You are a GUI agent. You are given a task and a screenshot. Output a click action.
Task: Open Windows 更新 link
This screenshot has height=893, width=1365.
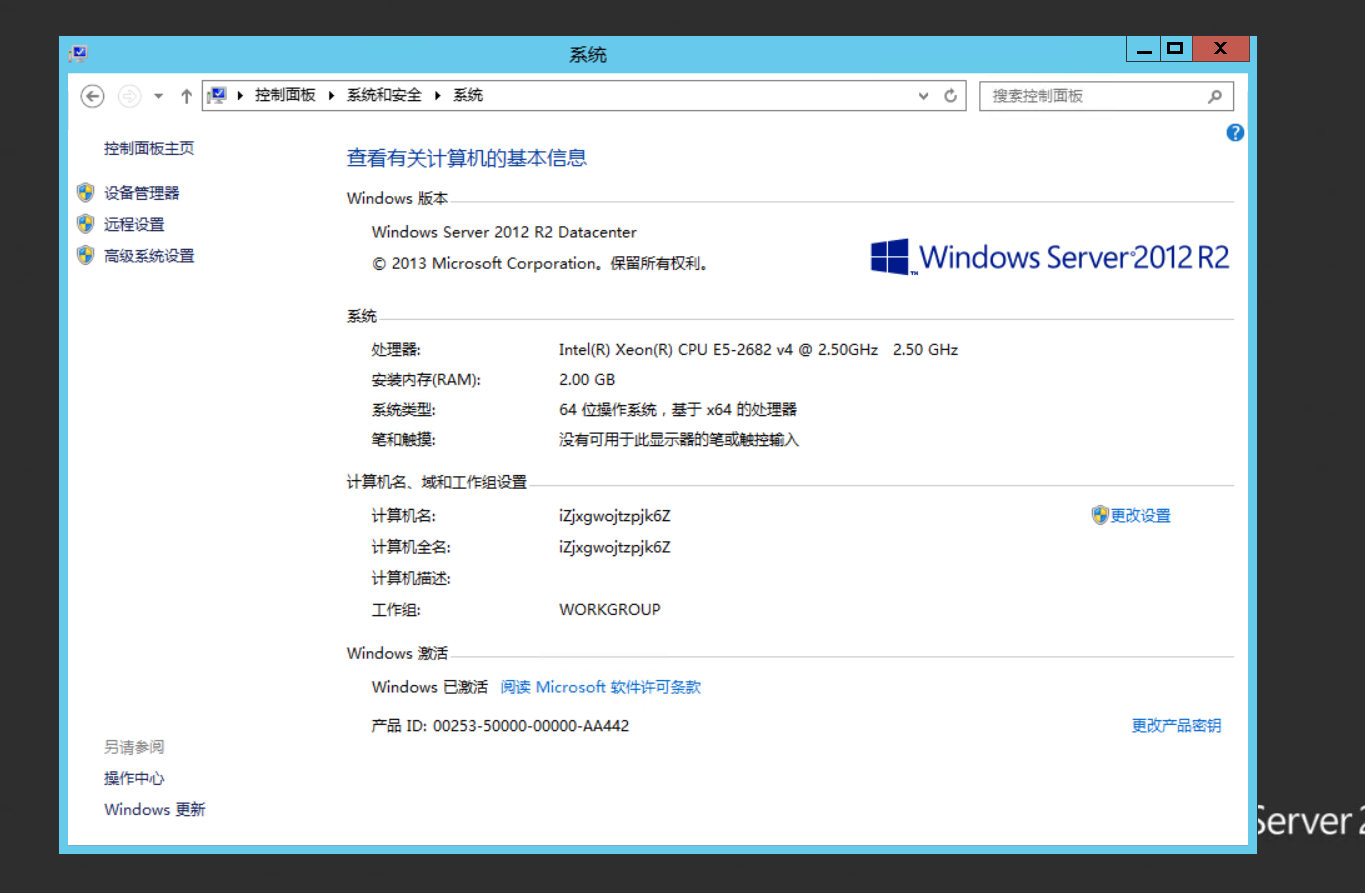tap(155, 810)
